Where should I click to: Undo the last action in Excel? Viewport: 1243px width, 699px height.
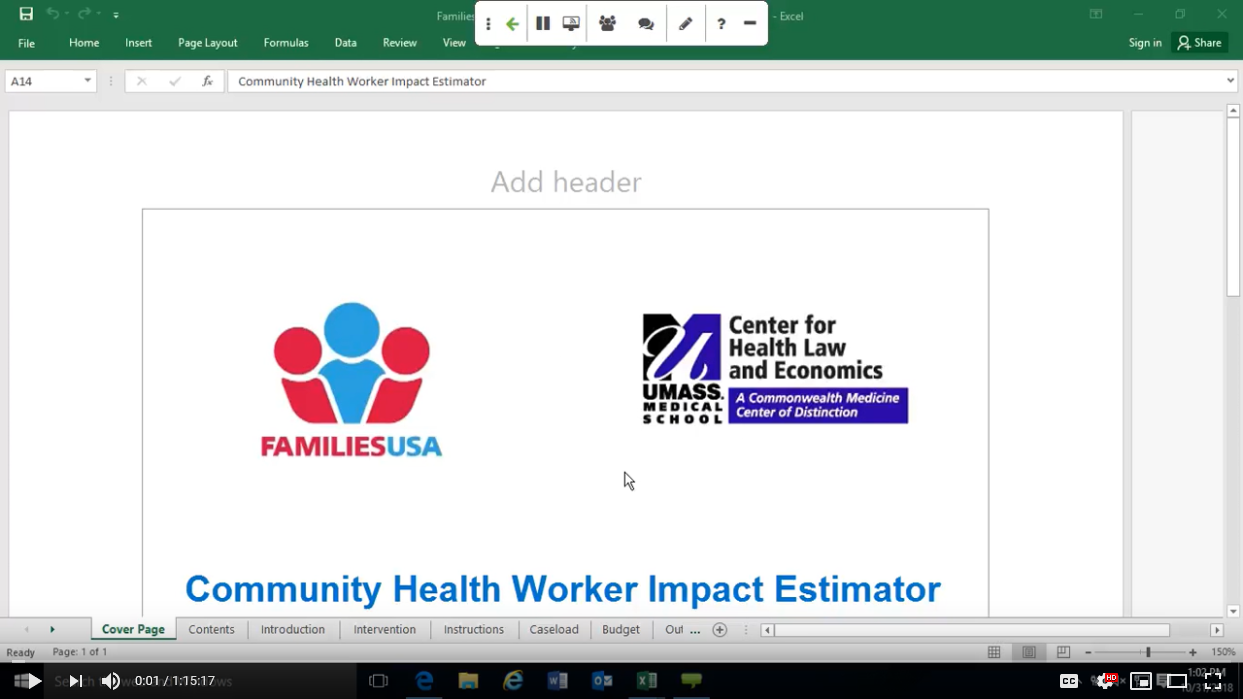[x=53, y=14]
